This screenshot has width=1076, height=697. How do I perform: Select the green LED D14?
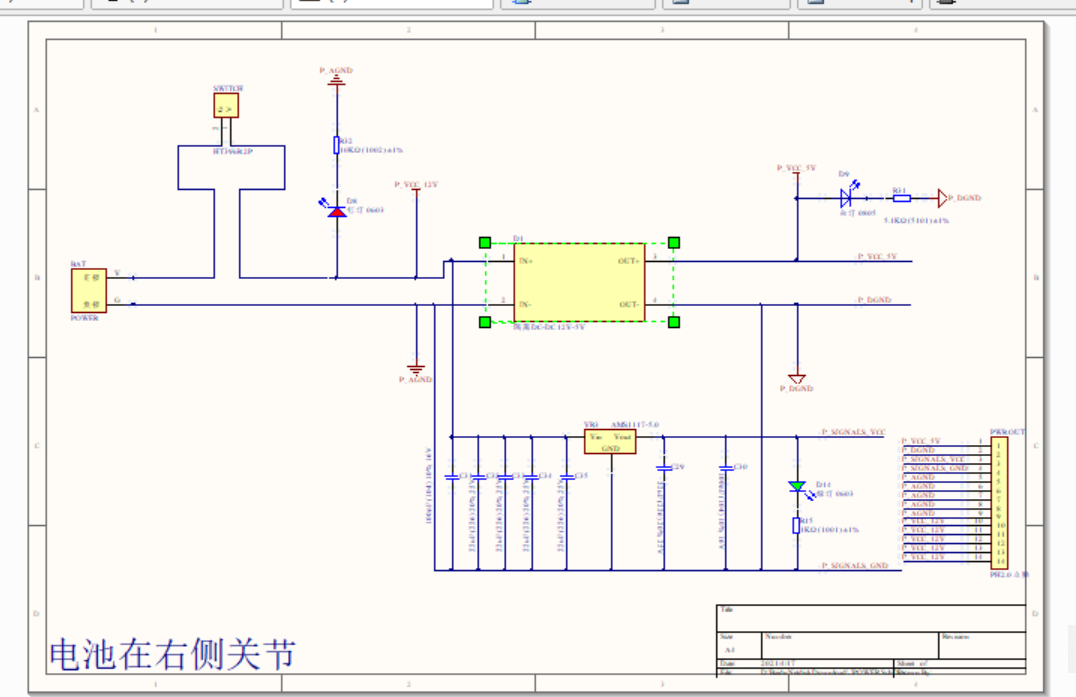tap(797, 486)
